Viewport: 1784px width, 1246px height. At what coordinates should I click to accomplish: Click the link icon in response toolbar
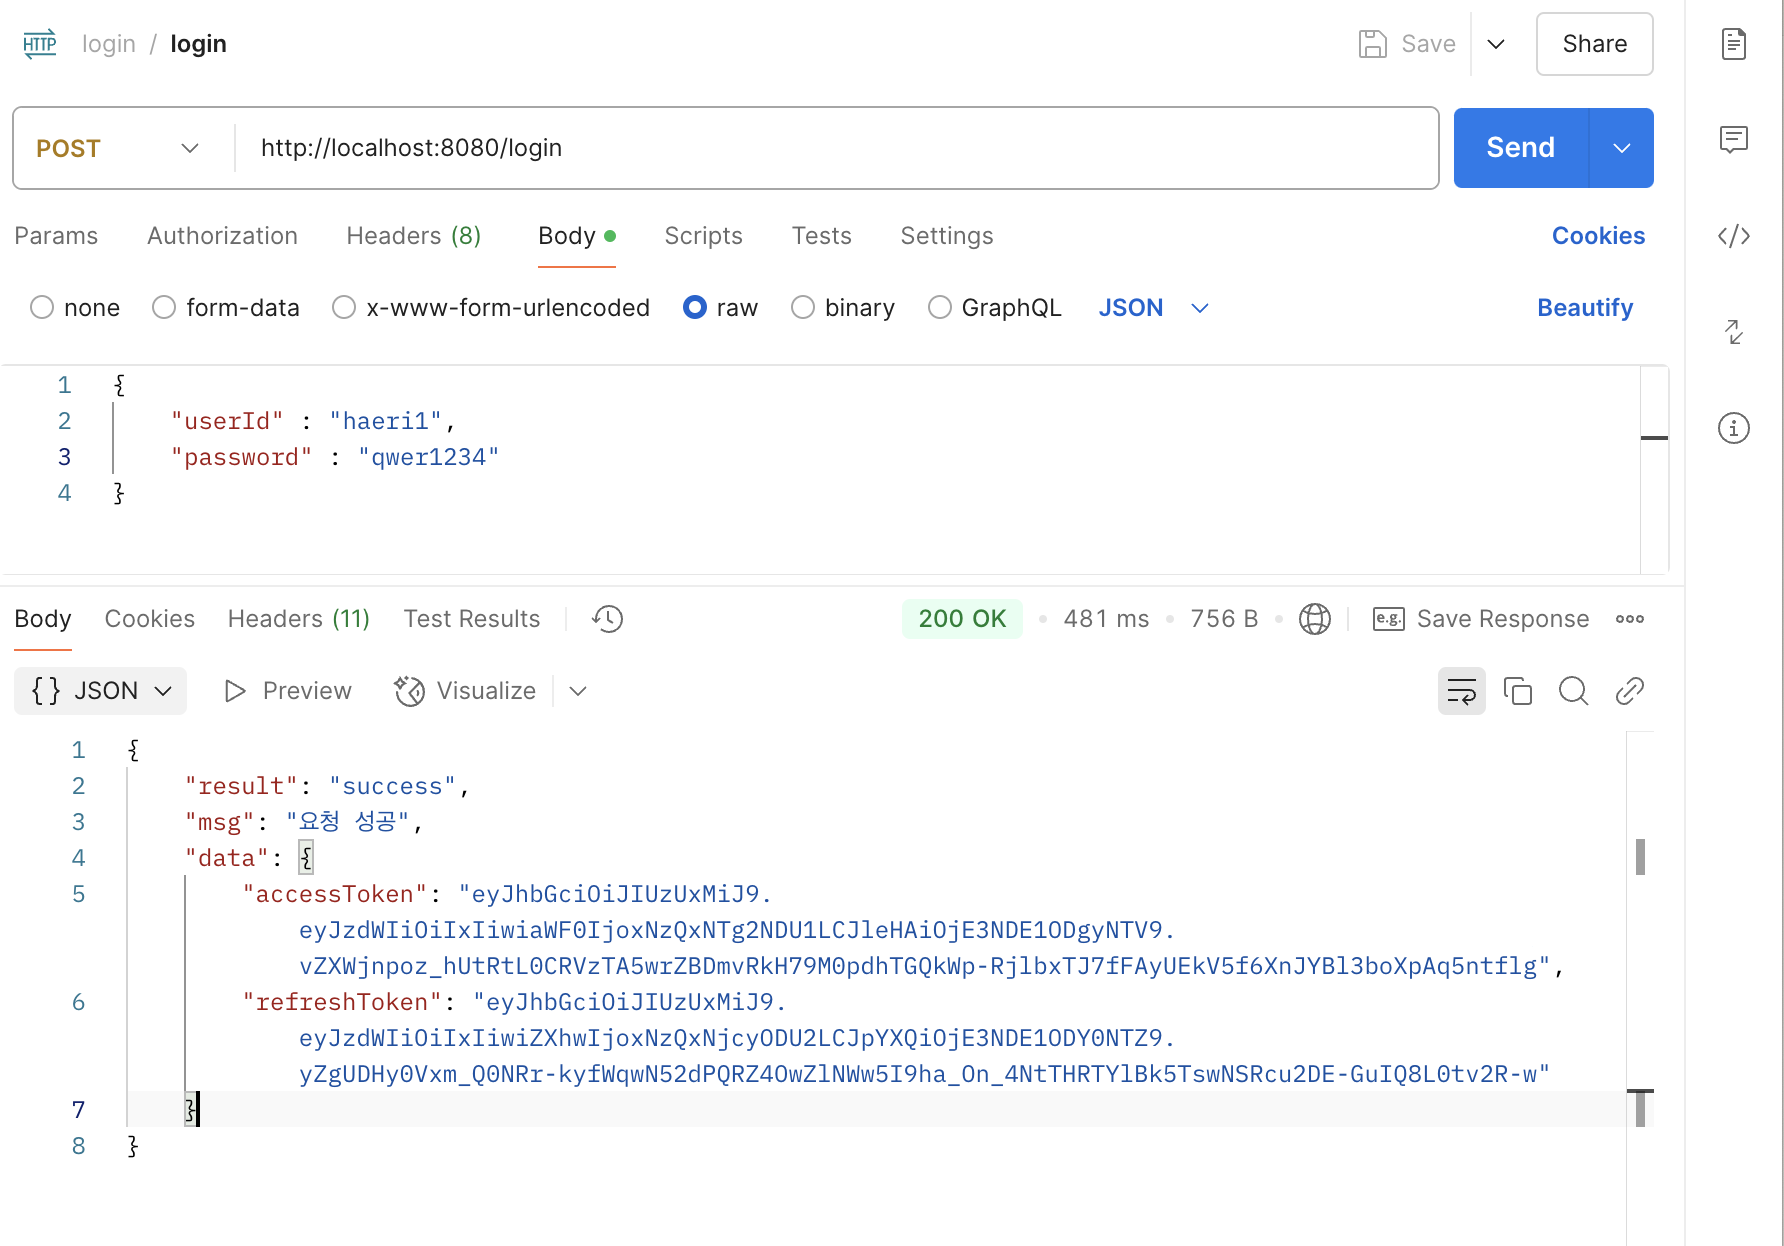pyautogui.click(x=1630, y=691)
